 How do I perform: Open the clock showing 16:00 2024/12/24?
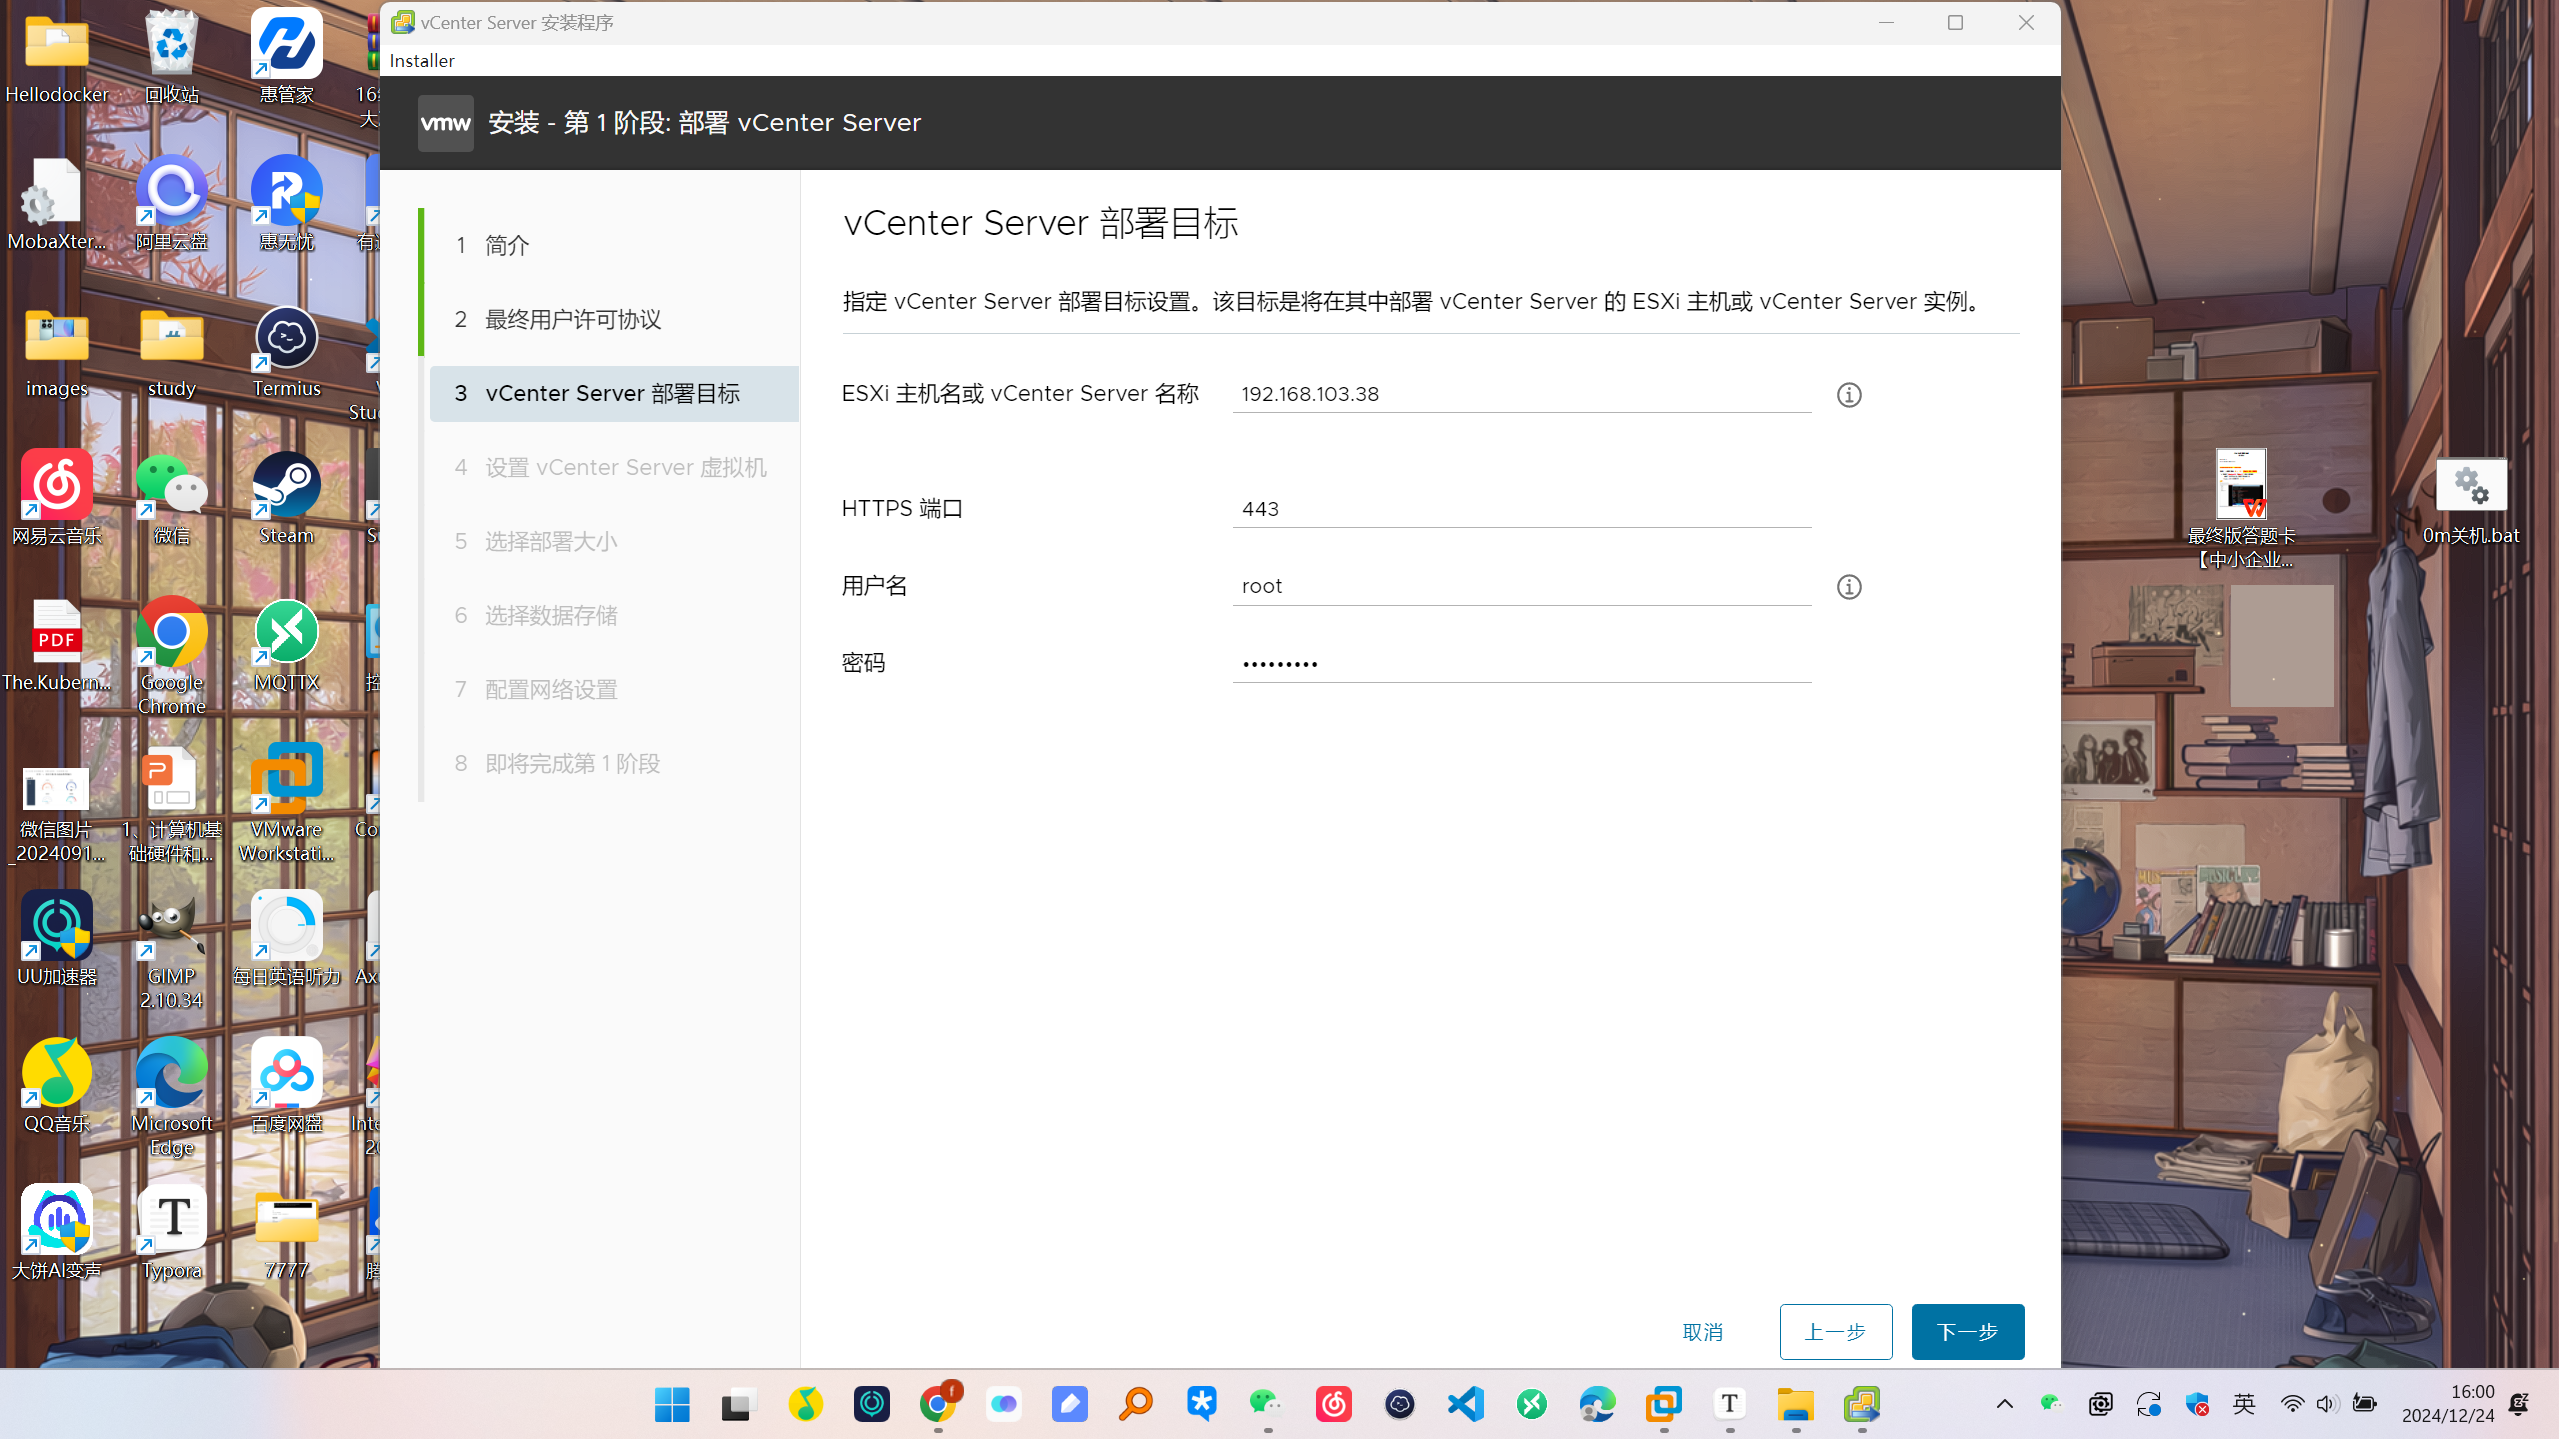(2448, 1404)
